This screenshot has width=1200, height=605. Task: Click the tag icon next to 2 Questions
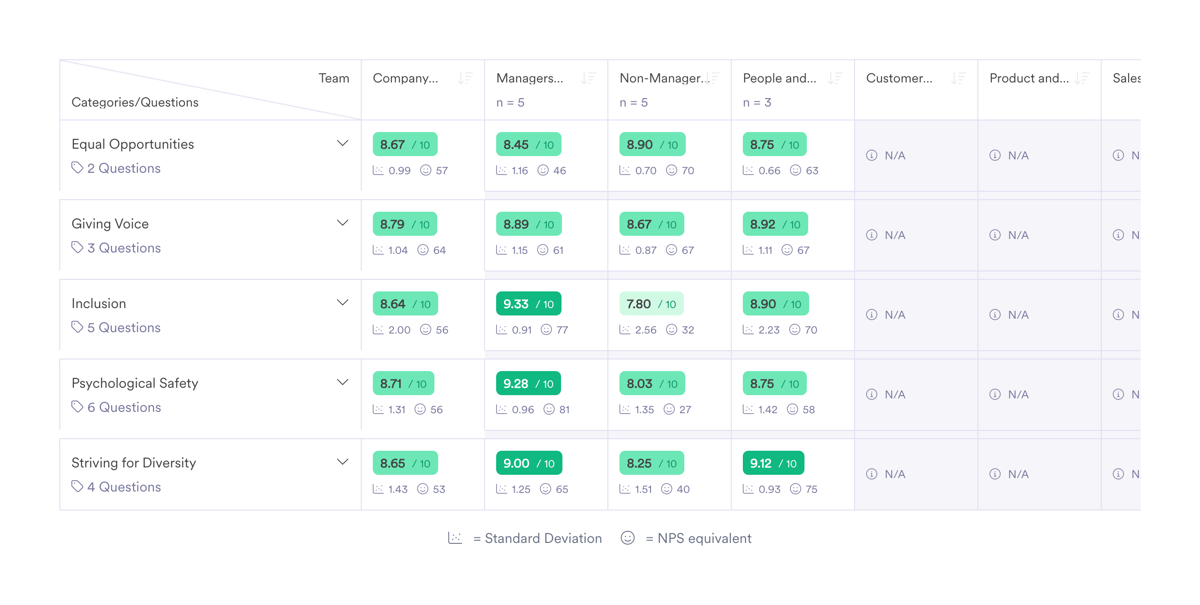(77, 167)
